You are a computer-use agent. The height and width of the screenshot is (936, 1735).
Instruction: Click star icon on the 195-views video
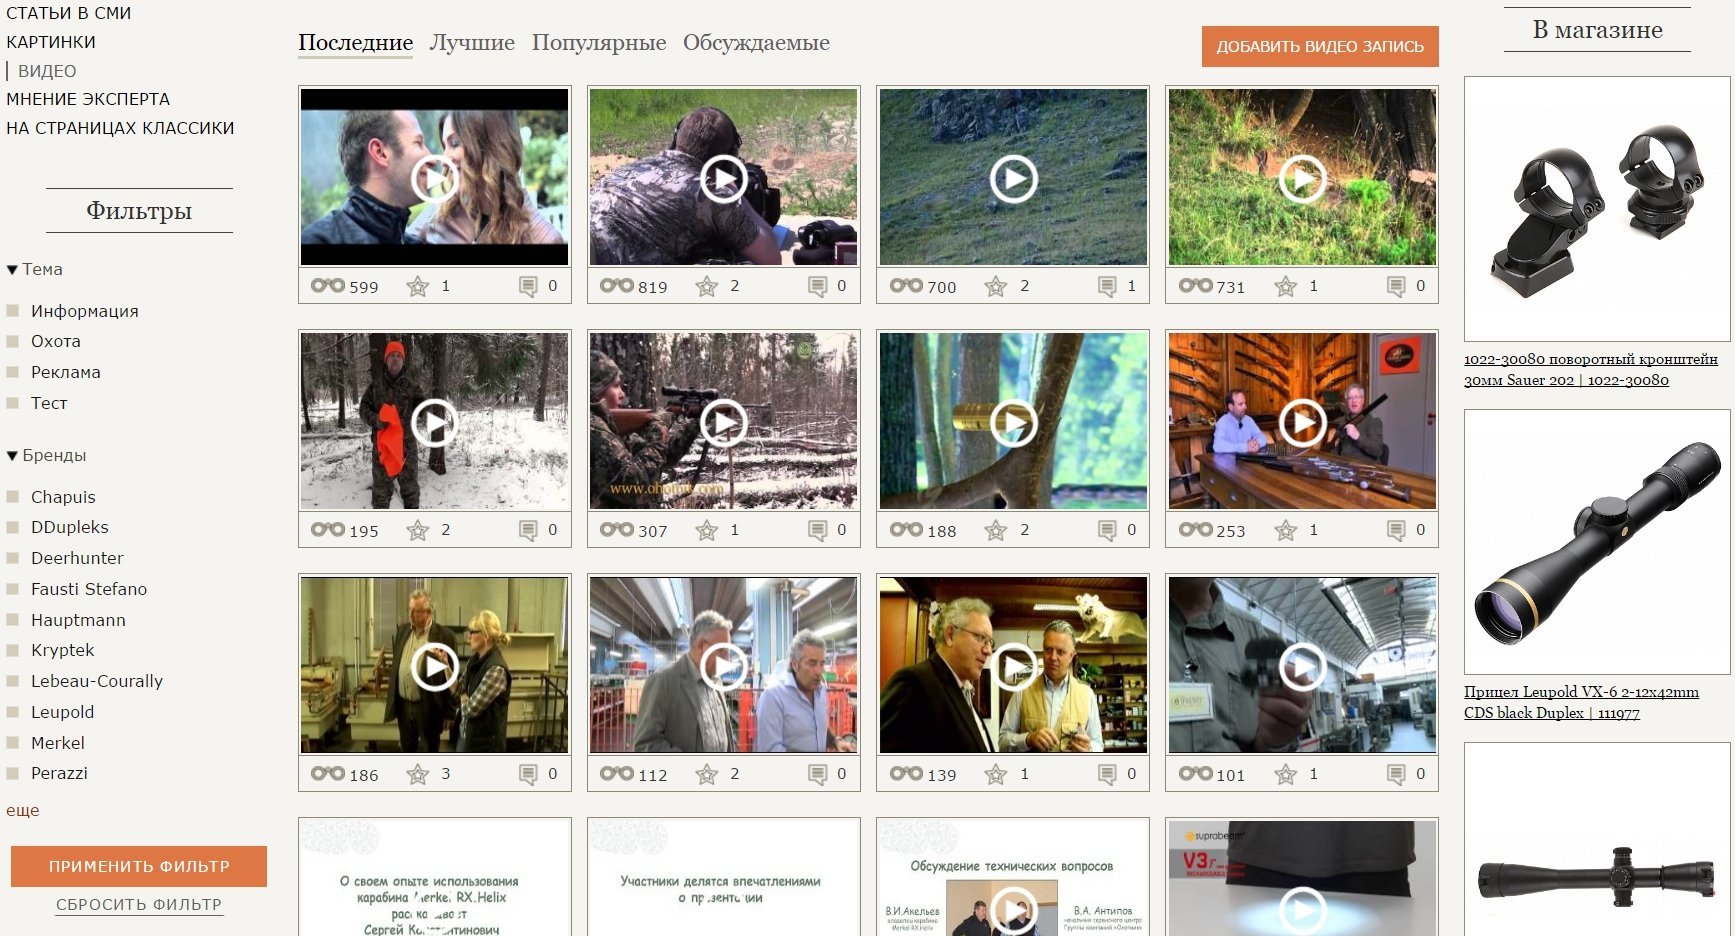418,531
